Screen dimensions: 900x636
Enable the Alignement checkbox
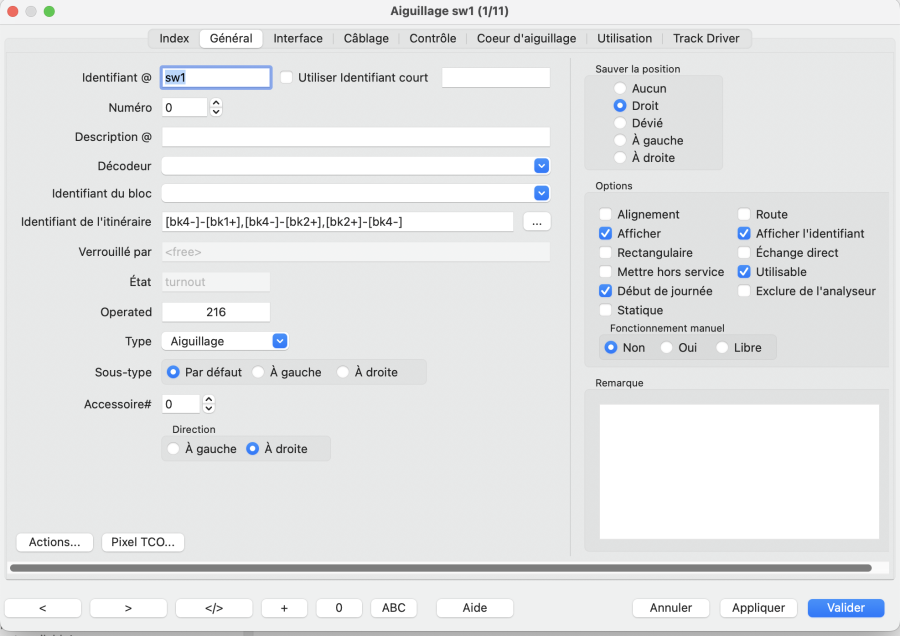click(606, 214)
